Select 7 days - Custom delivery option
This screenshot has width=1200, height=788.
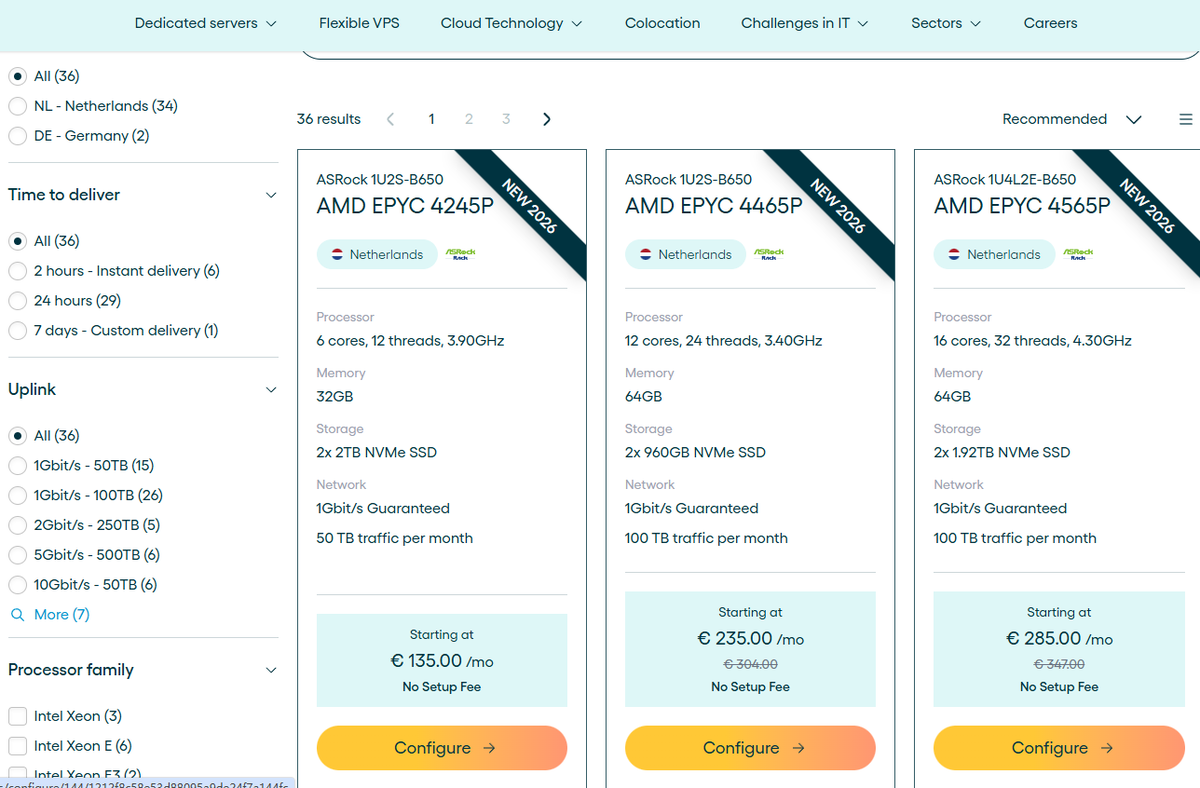pyautogui.click(x=18, y=331)
